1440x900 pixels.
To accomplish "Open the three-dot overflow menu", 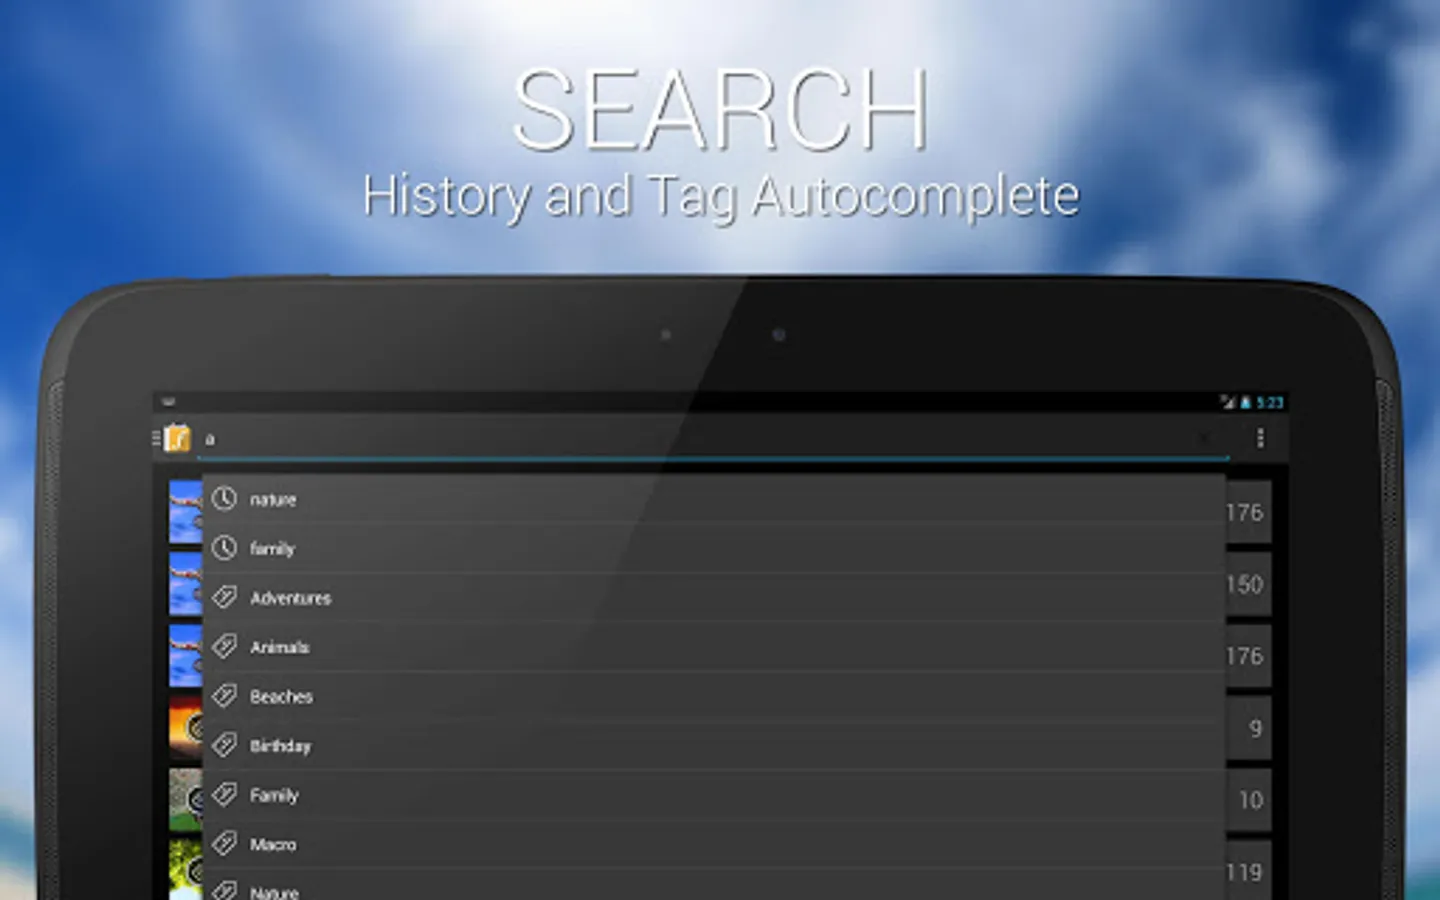I will (x=1260, y=438).
